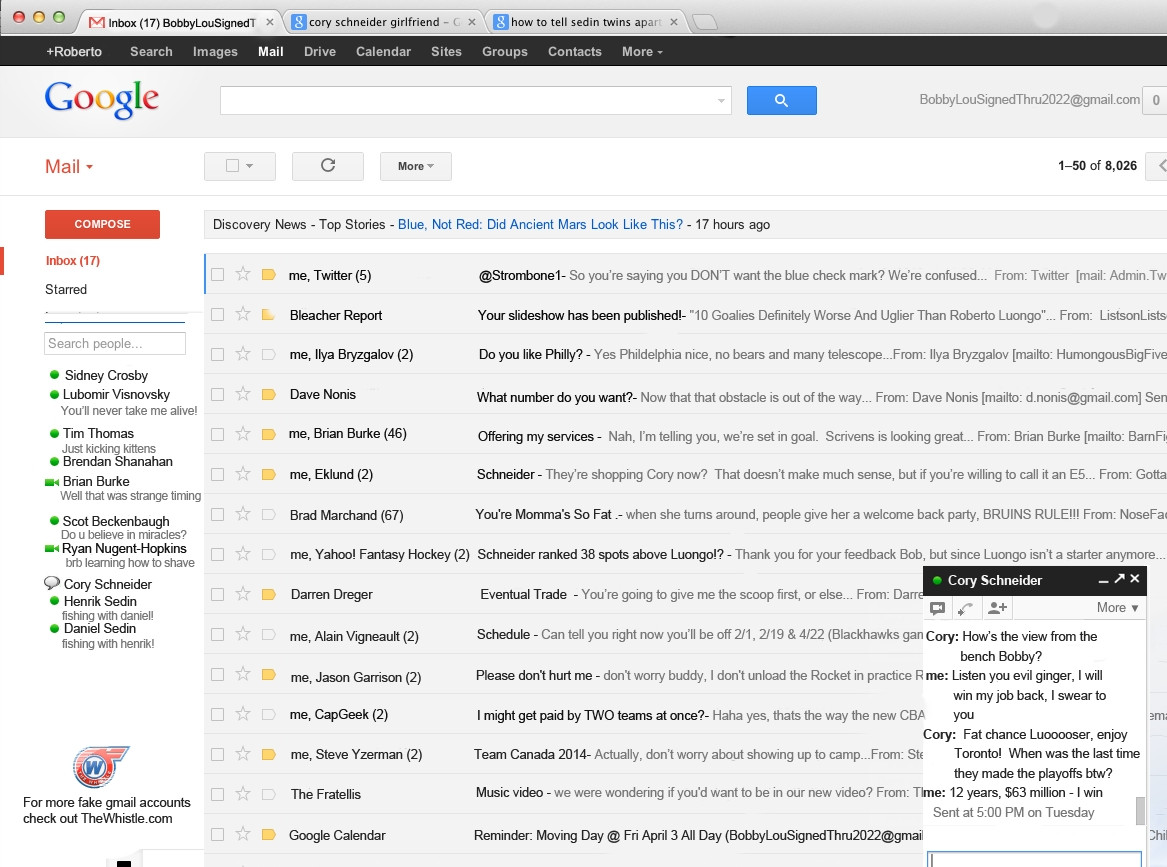Image resolution: width=1167 pixels, height=867 pixels.
Task: Check the box for me, Alain Vigneault email
Action: coord(217,635)
